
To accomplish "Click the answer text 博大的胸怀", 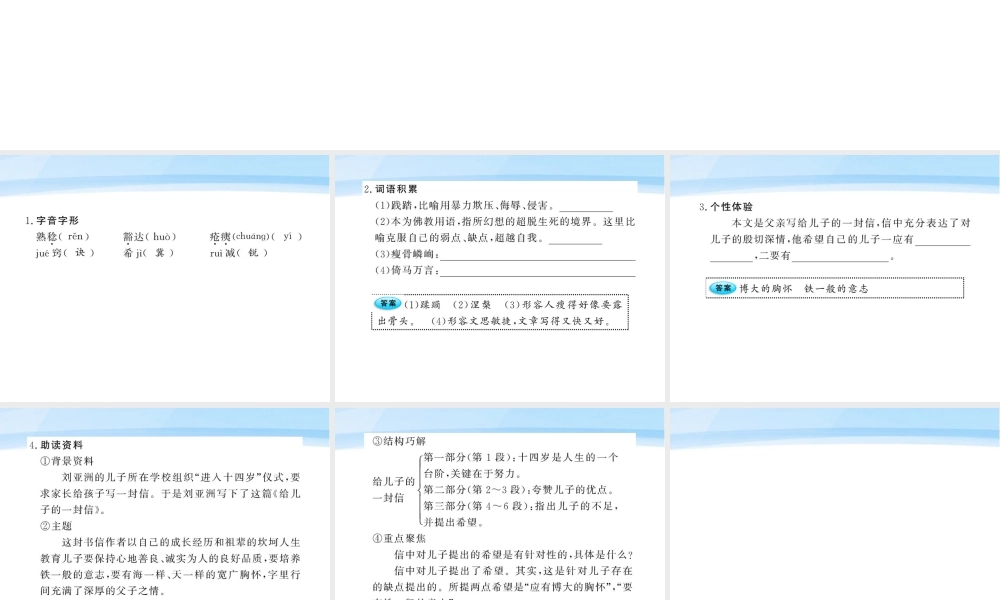I will [x=765, y=289].
